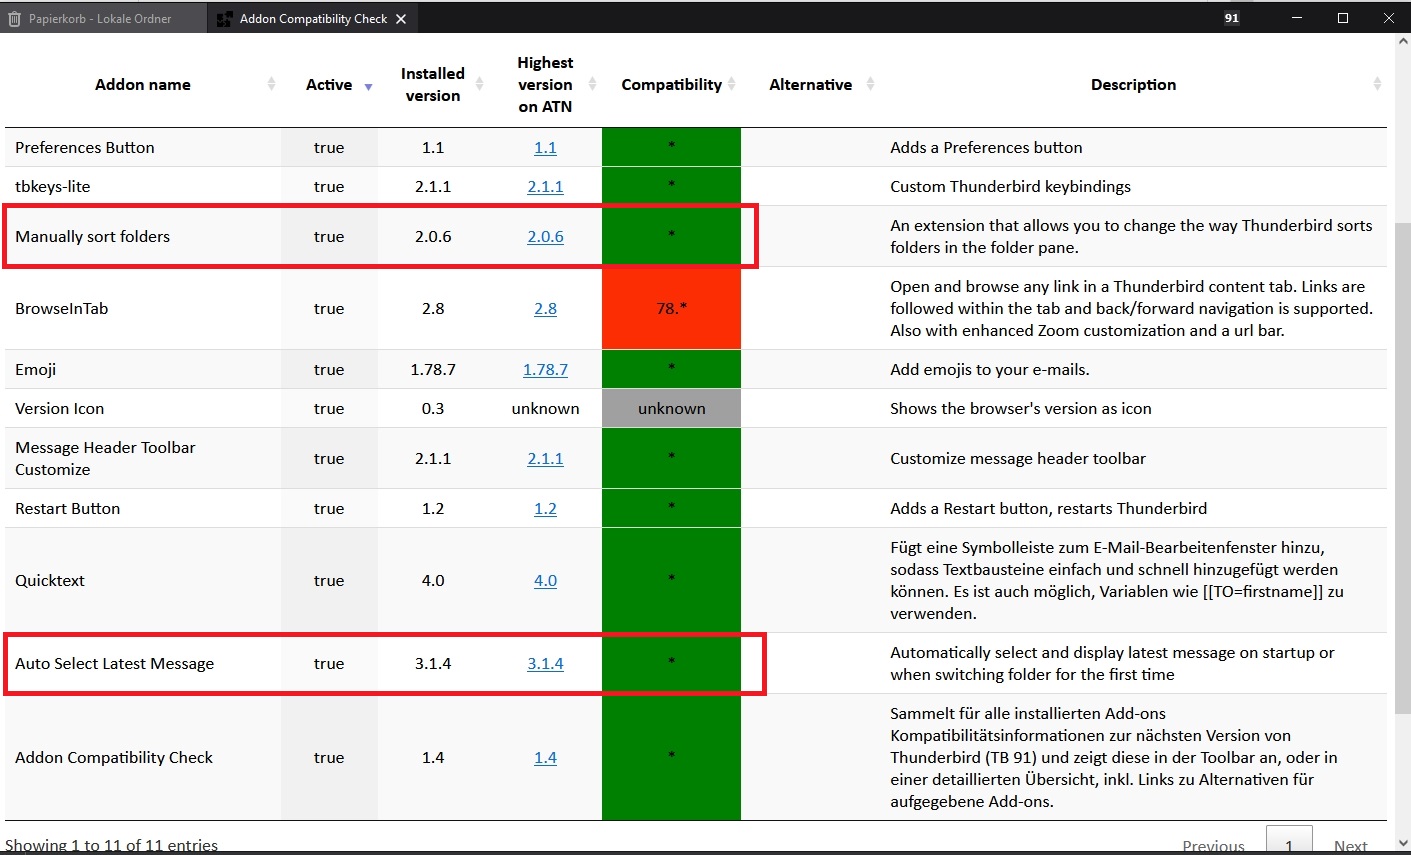The height and width of the screenshot is (855, 1411).
Task: Click the 91 version badge icon
Action: click(1231, 18)
